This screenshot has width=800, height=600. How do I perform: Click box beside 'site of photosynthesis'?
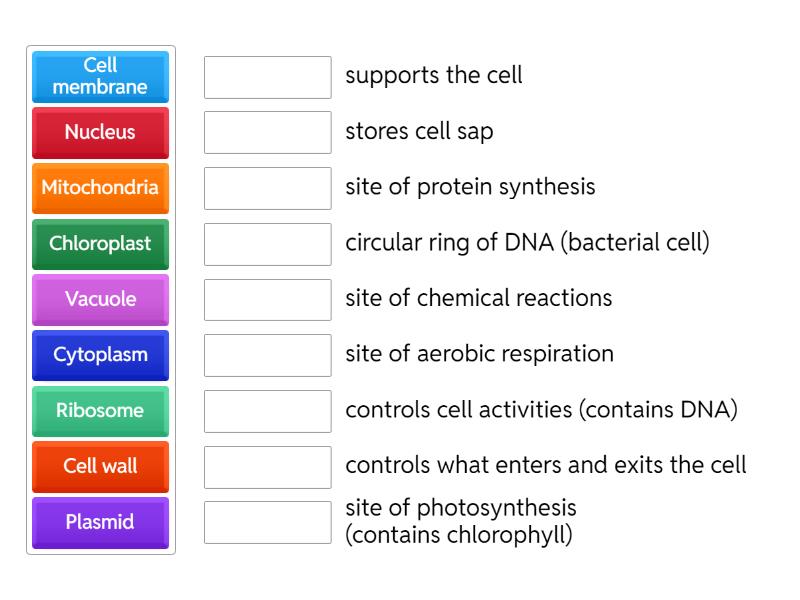pos(267,522)
